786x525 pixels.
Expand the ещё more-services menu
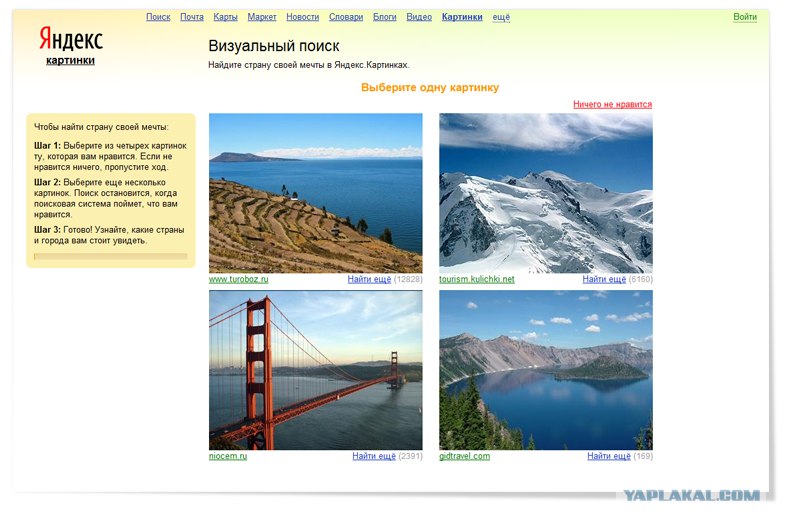(x=501, y=17)
